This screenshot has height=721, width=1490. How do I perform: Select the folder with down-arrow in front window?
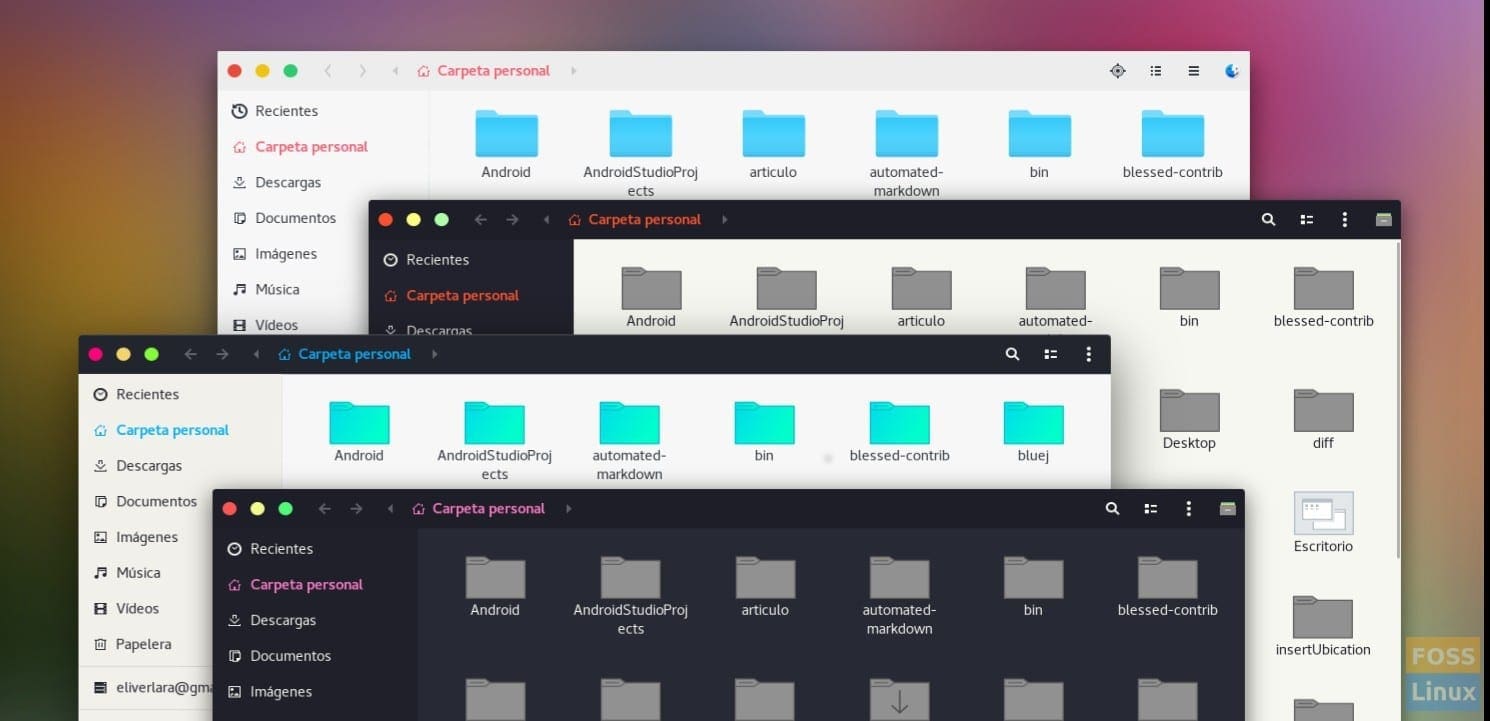pyautogui.click(x=899, y=699)
